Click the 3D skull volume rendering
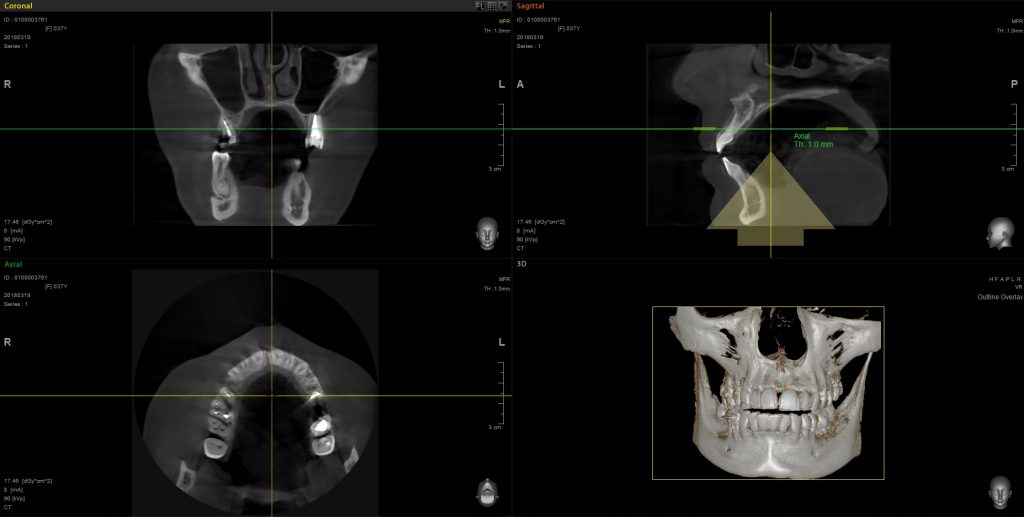 pos(769,392)
